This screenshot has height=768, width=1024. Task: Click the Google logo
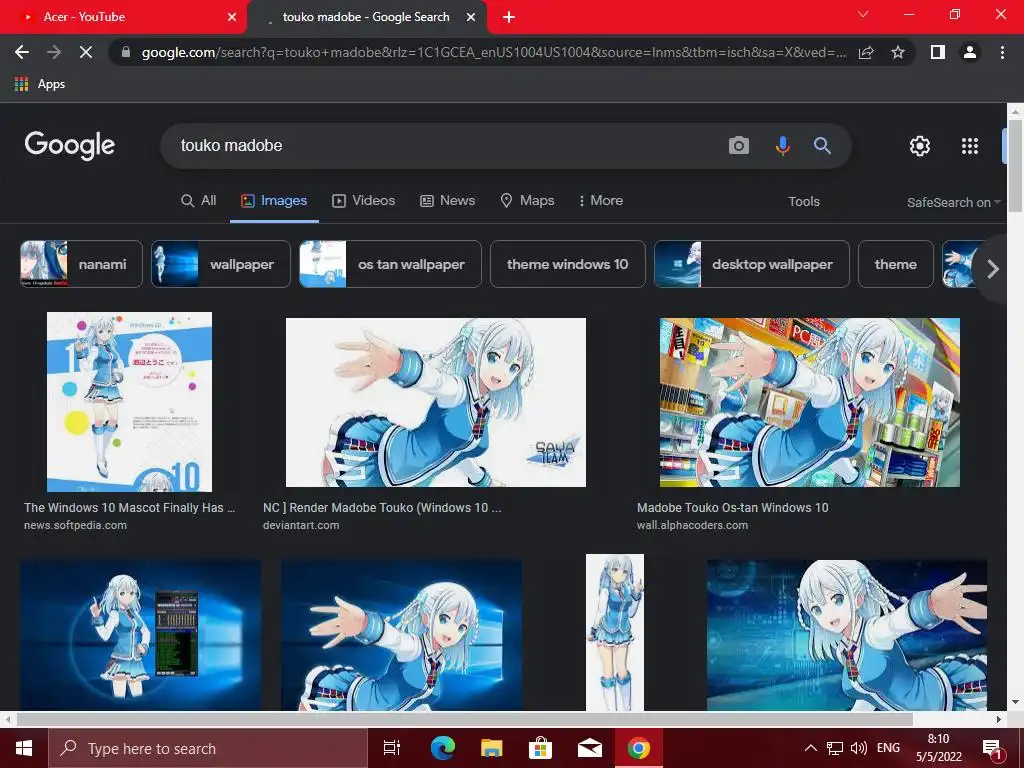(70, 145)
